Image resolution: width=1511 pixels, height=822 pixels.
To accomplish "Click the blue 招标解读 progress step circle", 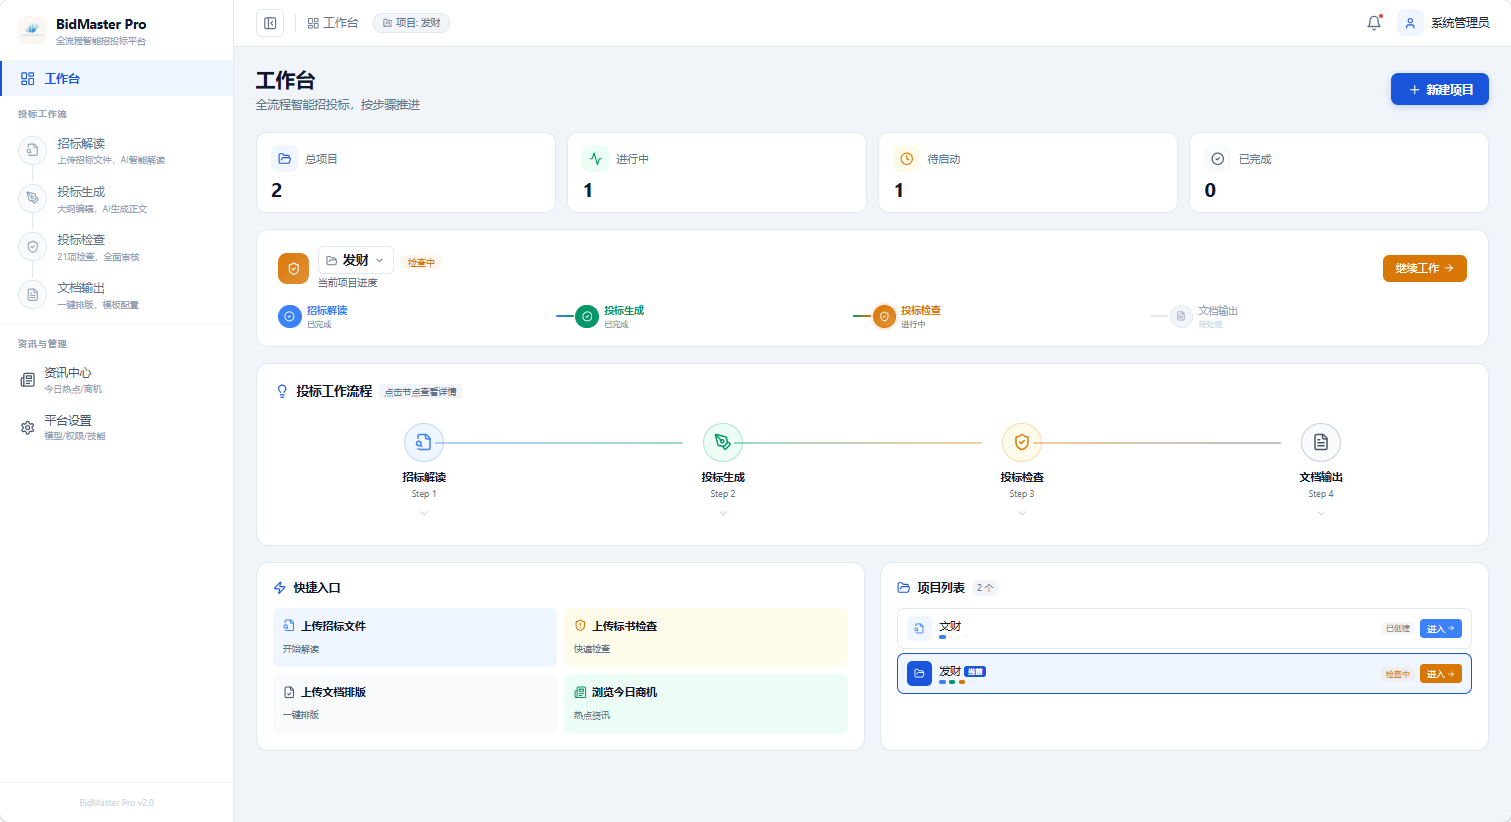I will coord(289,317).
